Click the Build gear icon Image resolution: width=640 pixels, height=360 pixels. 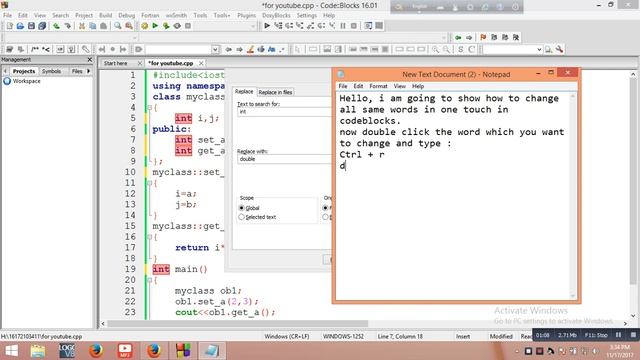[x=144, y=26]
